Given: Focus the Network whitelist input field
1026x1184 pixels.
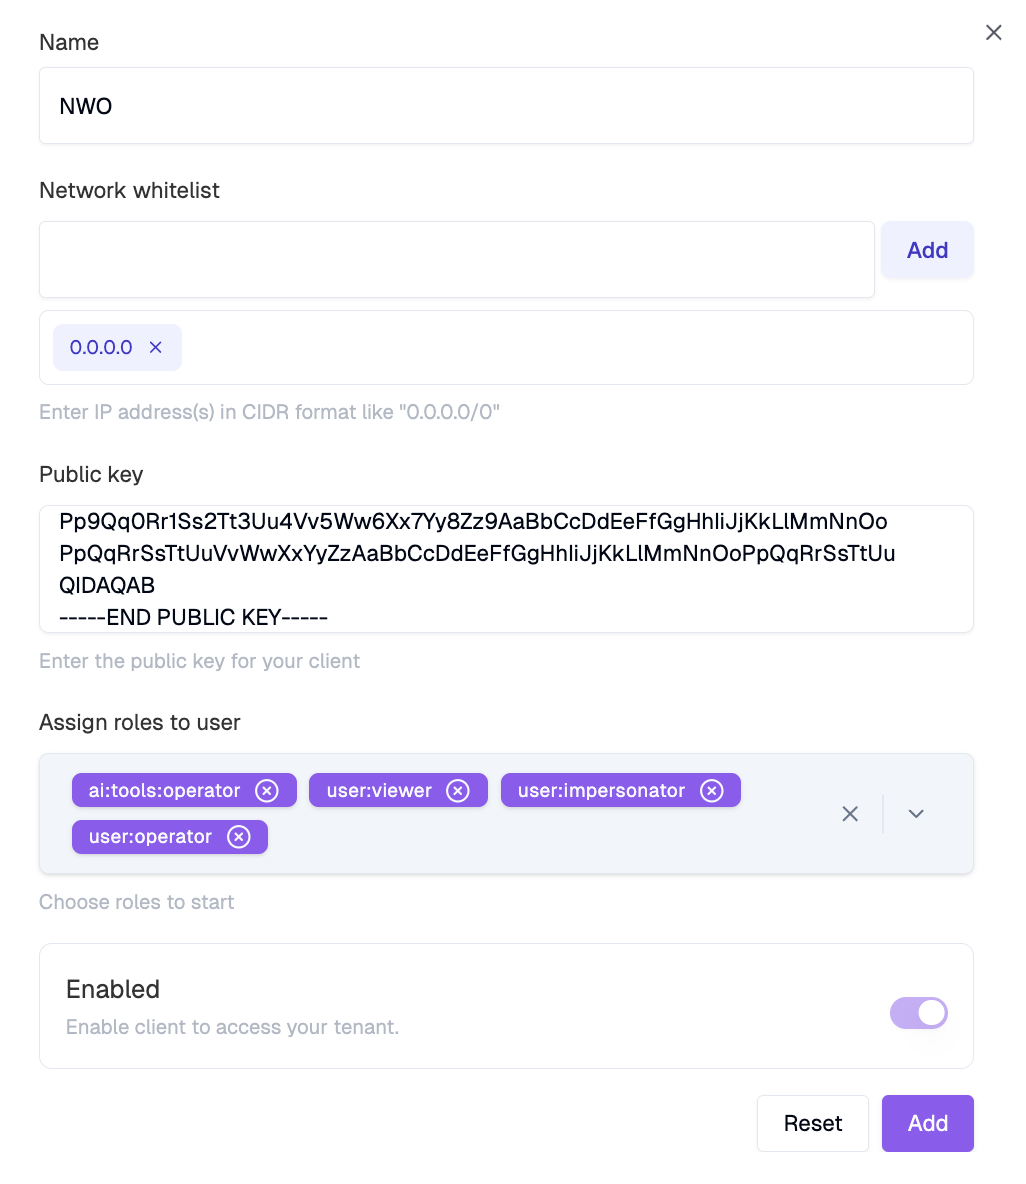Looking at the screenshot, I should [x=457, y=259].
